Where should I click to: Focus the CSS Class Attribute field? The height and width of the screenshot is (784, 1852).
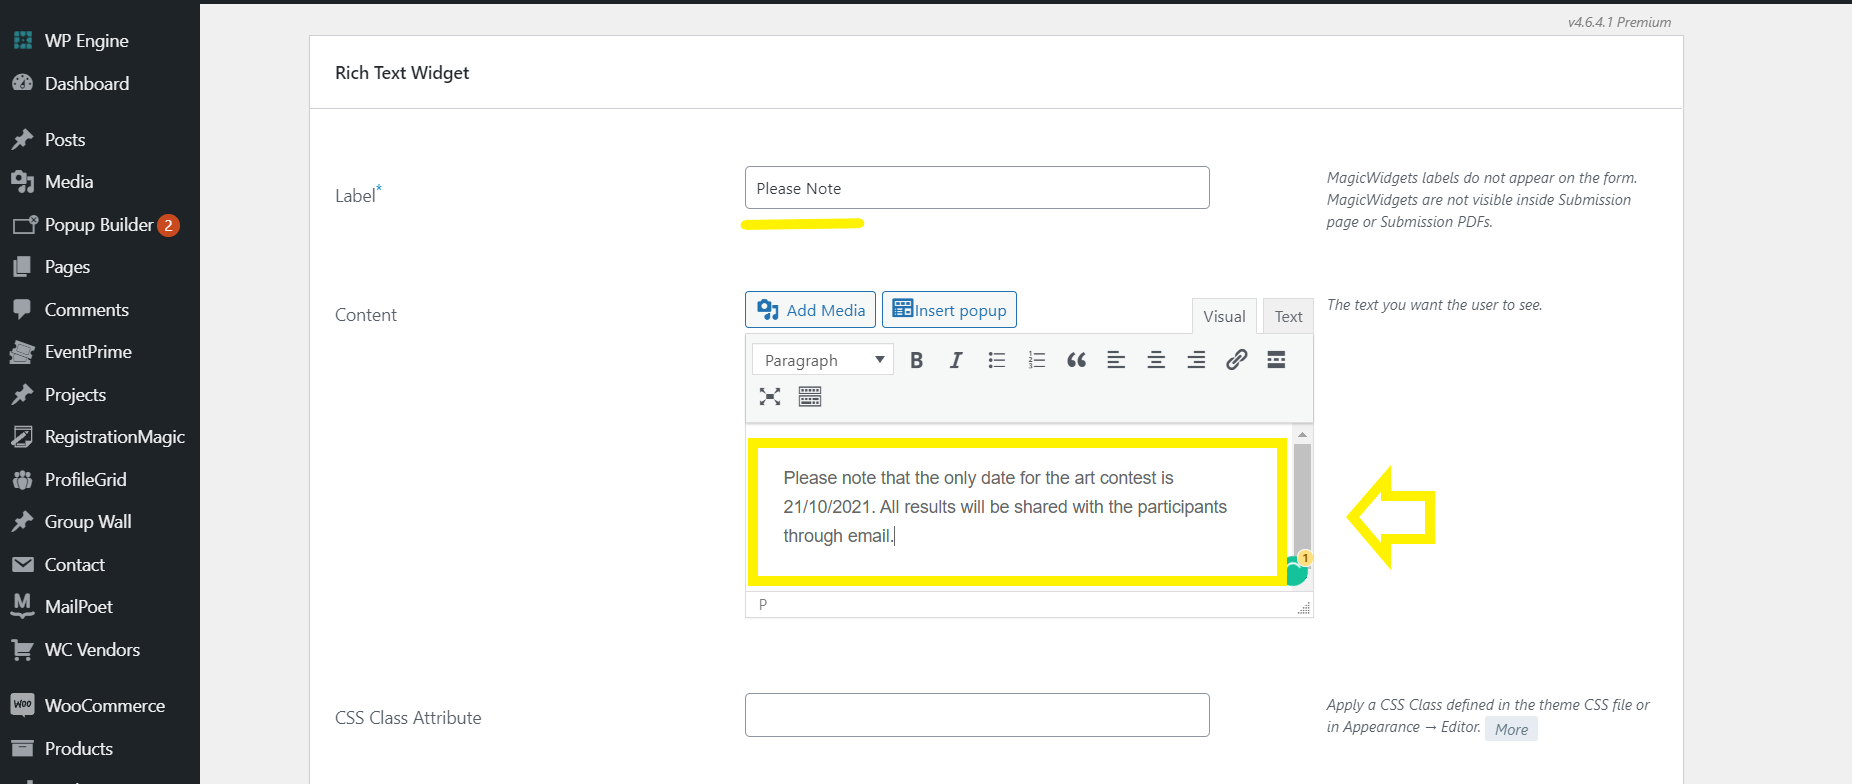tap(977, 715)
